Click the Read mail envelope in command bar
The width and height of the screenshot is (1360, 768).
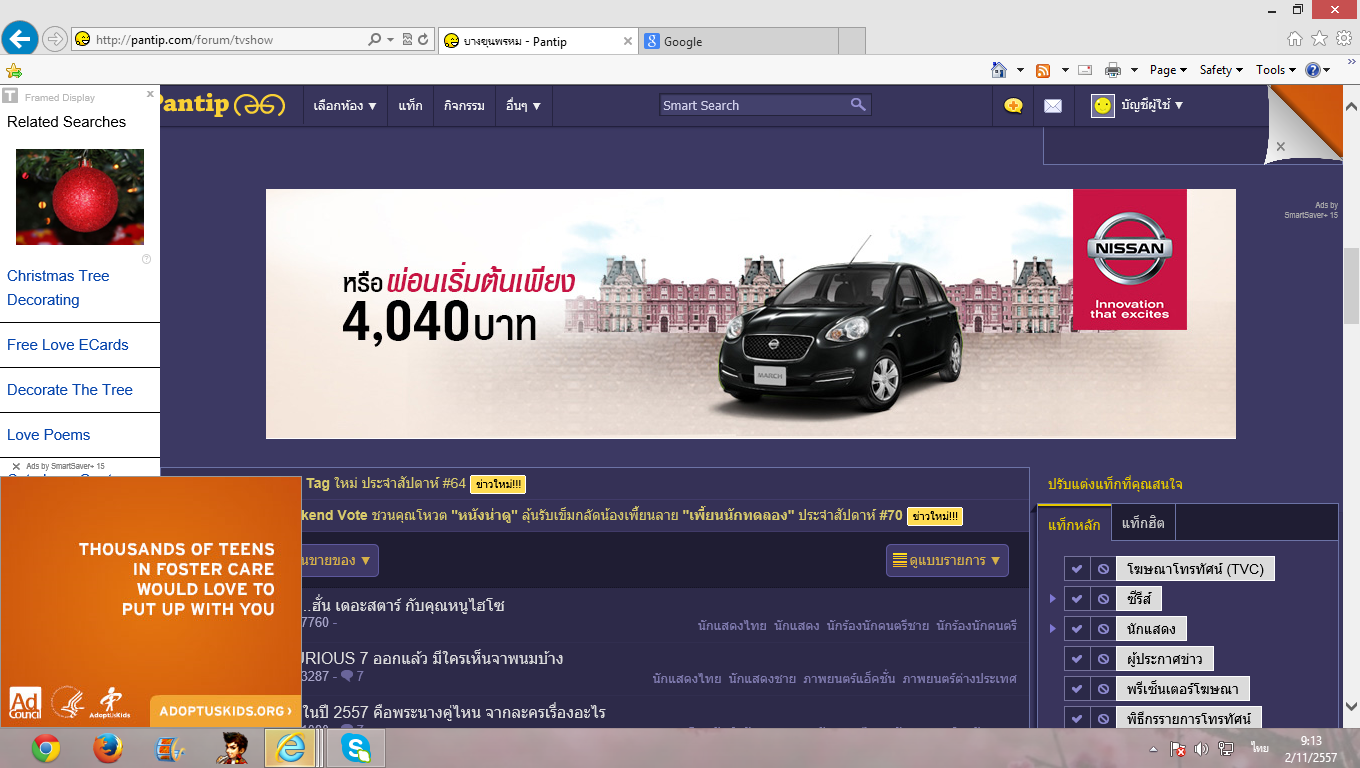pyautogui.click(x=1085, y=70)
